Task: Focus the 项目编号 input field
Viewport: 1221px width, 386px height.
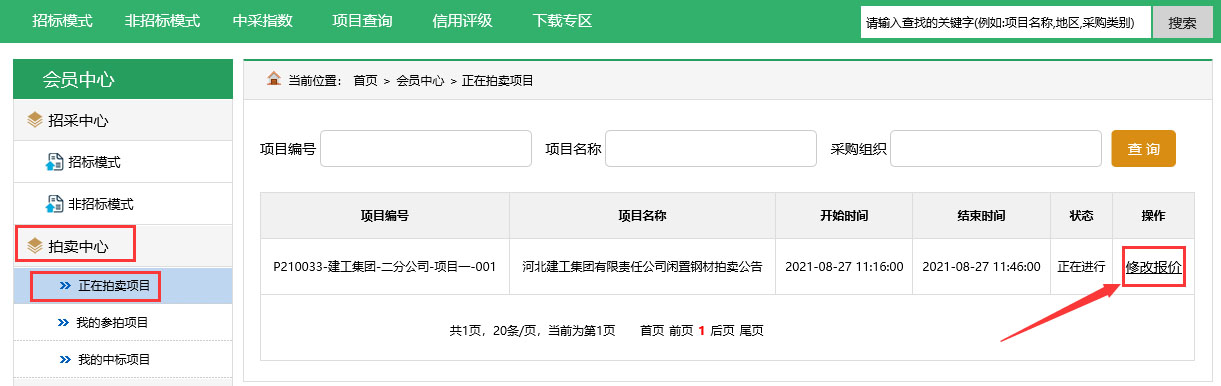Action: click(426, 148)
